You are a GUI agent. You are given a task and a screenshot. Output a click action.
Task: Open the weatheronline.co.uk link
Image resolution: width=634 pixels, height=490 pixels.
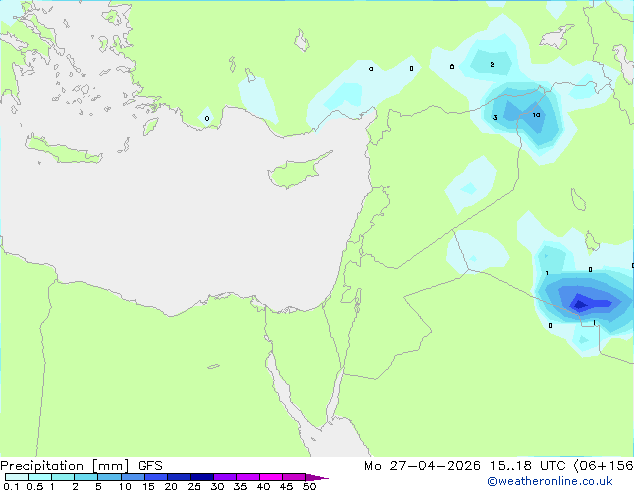[x=550, y=481]
